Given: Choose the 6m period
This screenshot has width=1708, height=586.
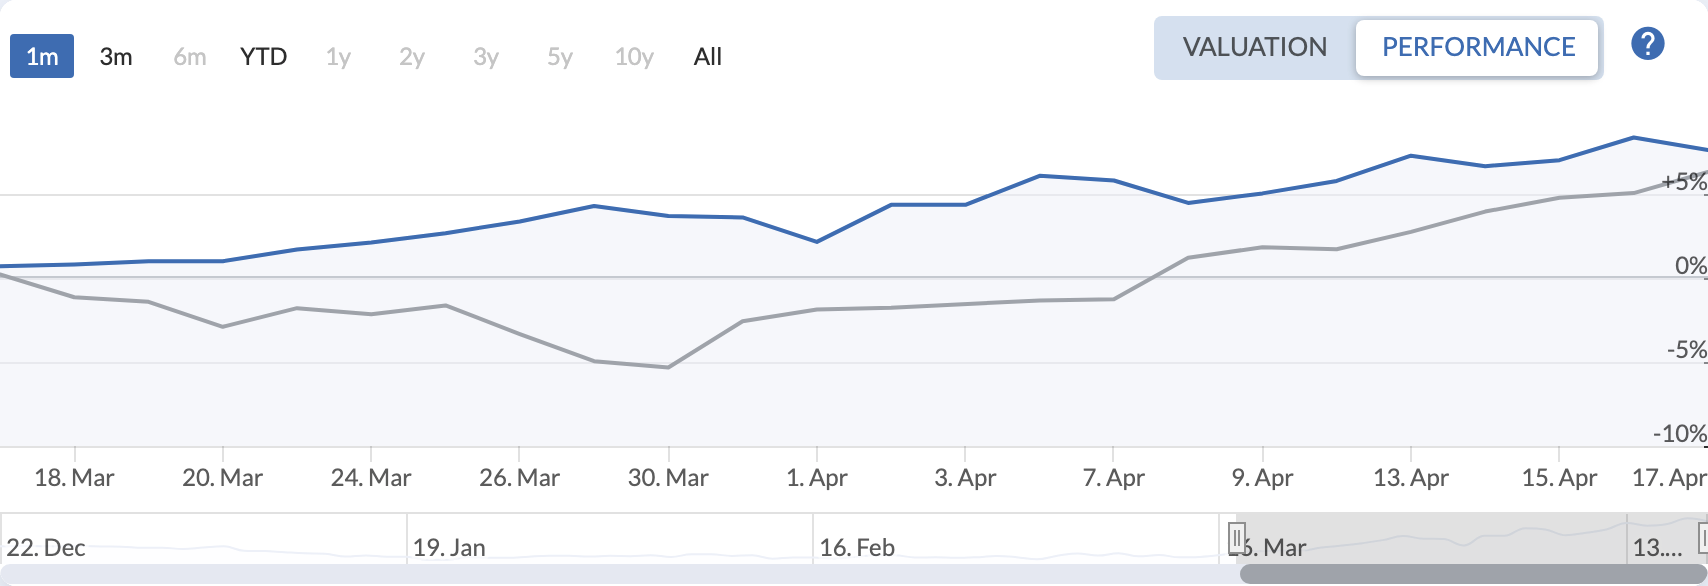Looking at the screenshot, I should 188,57.
